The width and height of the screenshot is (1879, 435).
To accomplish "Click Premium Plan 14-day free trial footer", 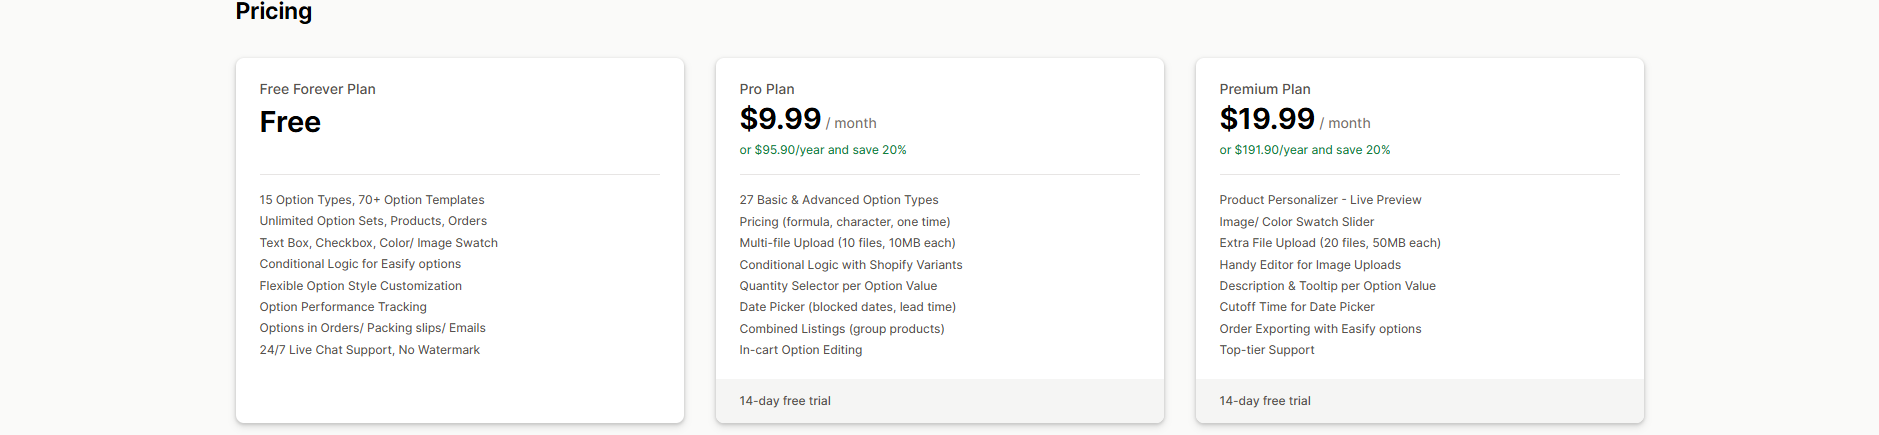I will (x=1264, y=401).
